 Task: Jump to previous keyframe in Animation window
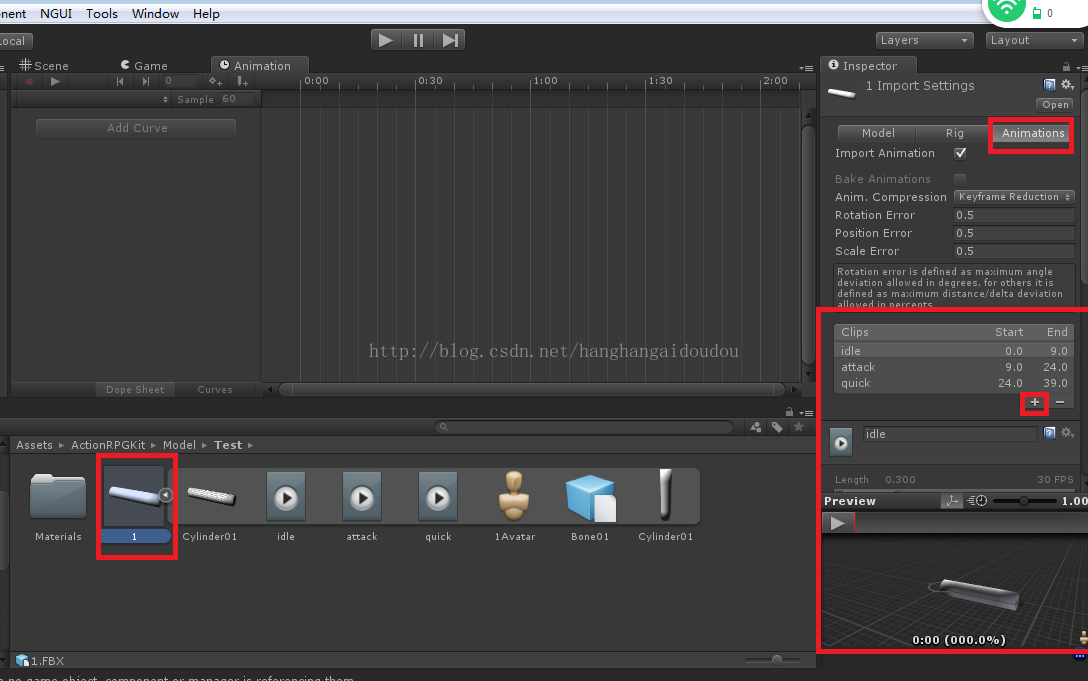tap(120, 82)
